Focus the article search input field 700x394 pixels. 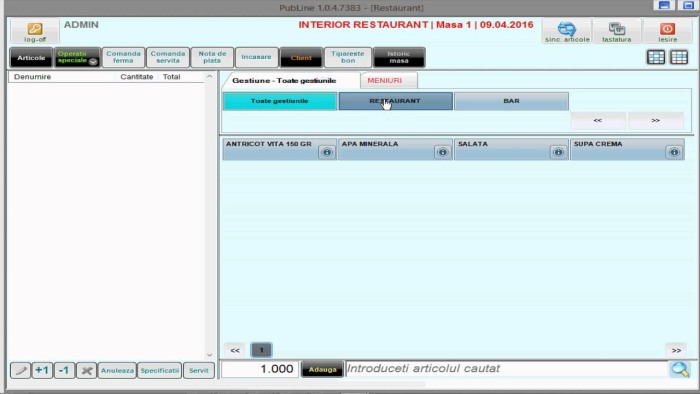506,369
